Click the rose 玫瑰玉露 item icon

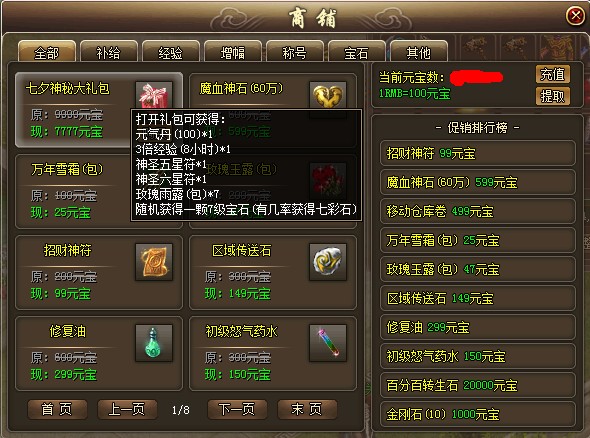328,181
